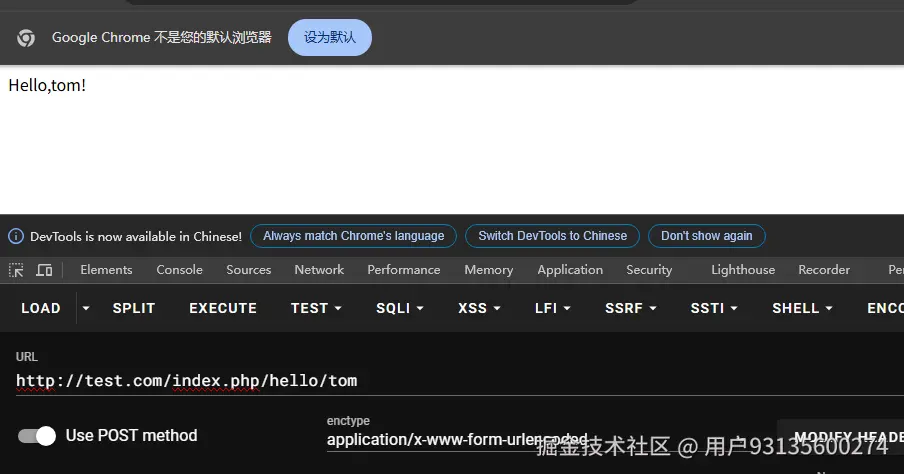Screen dimensions: 904x474
Task: Click Switch DevTools to Chinese
Action: click(552, 236)
